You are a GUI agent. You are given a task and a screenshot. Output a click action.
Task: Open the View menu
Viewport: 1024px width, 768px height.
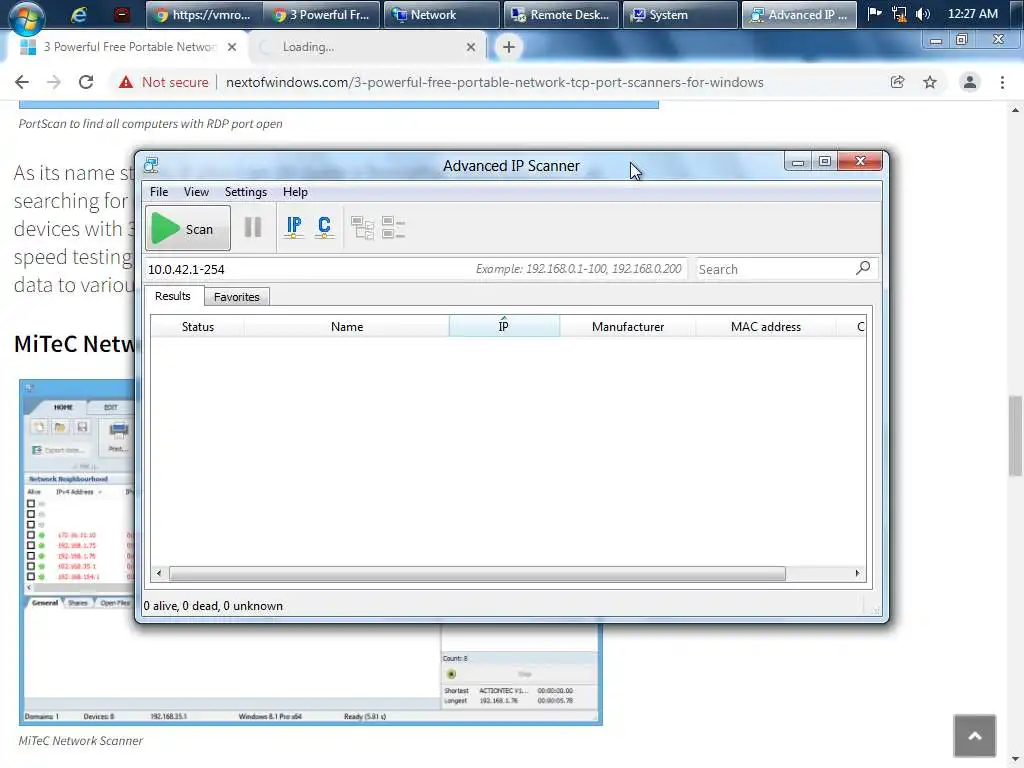pyautogui.click(x=196, y=192)
